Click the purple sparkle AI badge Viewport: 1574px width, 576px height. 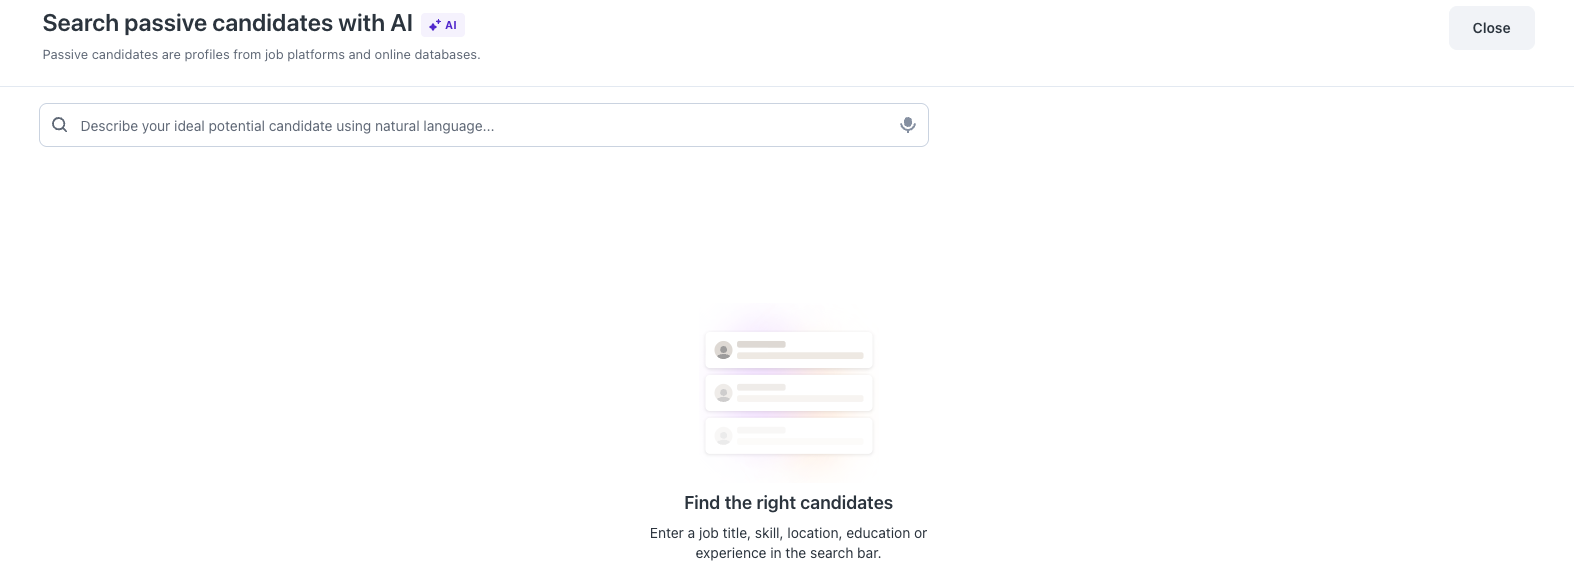(x=442, y=25)
